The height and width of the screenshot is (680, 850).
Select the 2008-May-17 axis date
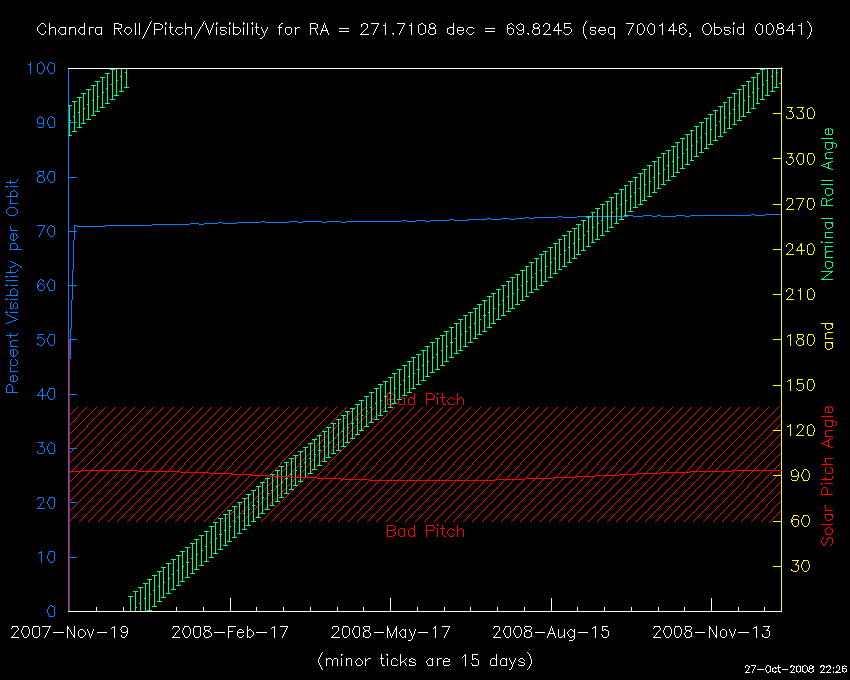pos(390,632)
